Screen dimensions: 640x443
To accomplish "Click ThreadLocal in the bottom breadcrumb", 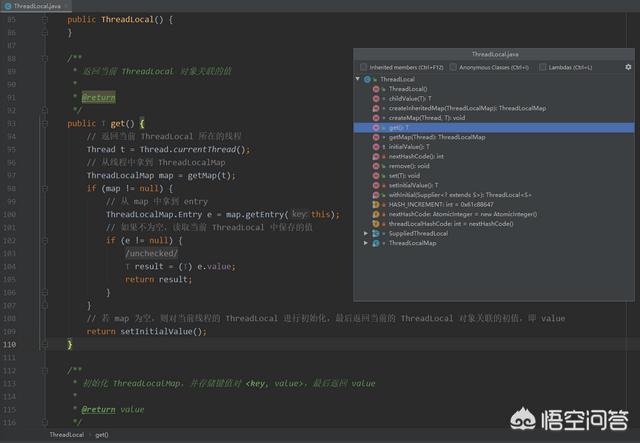I will click(67, 435).
